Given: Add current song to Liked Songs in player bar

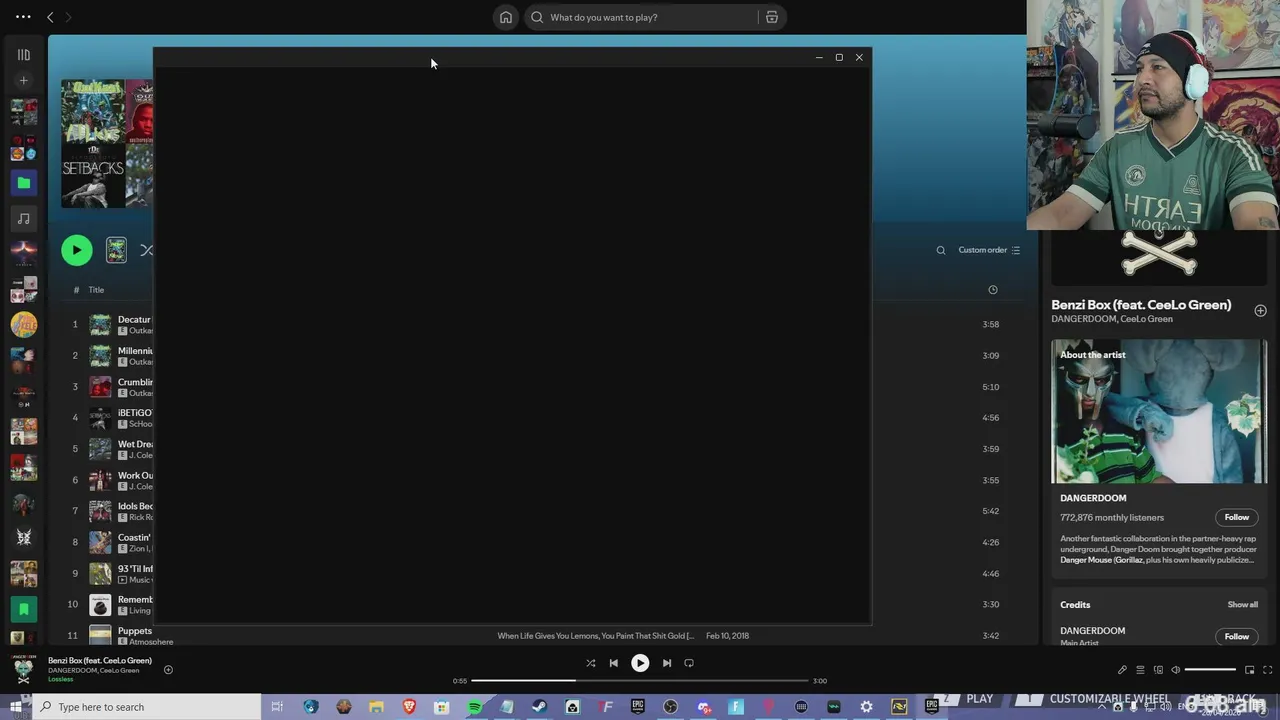Looking at the screenshot, I should click(x=168, y=670).
